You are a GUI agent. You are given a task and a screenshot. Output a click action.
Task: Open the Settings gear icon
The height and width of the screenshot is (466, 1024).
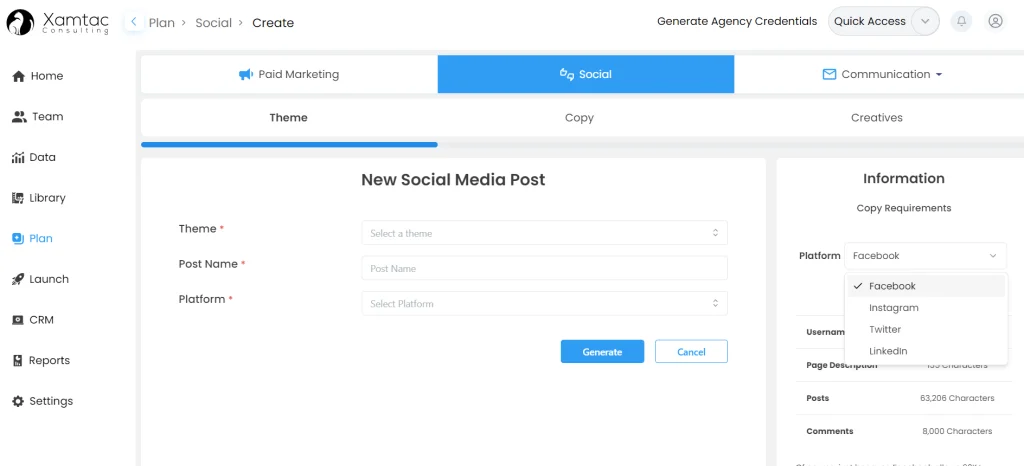point(18,401)
